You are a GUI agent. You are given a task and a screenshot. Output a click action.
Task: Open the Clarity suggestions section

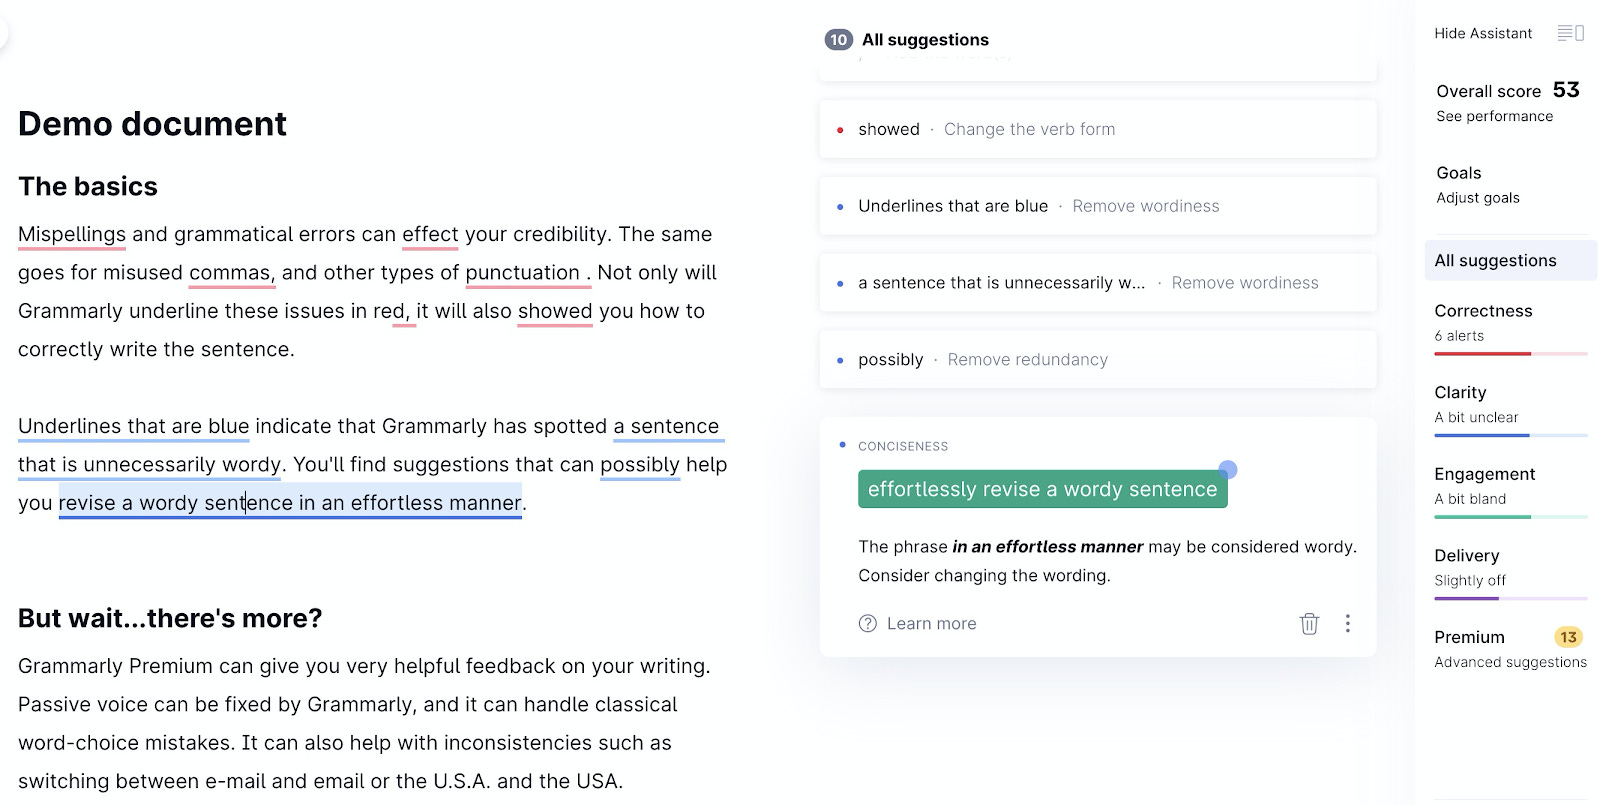pos(1460,392)
